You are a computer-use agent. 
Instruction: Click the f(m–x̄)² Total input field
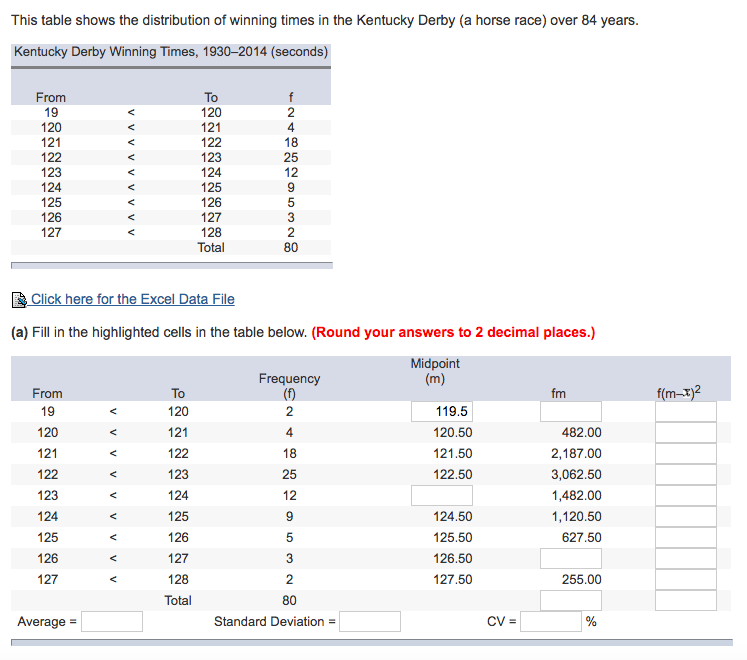(686, 600)
